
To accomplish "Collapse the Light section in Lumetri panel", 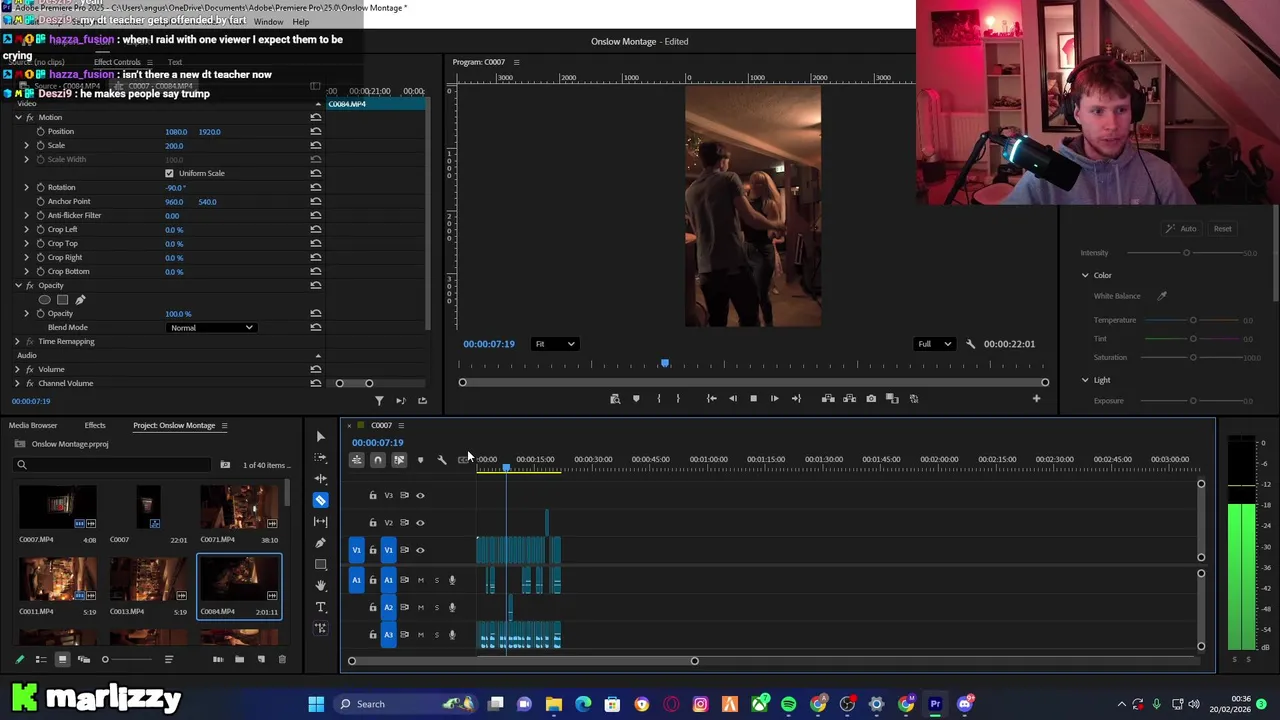I will [x=1085, y=380].
